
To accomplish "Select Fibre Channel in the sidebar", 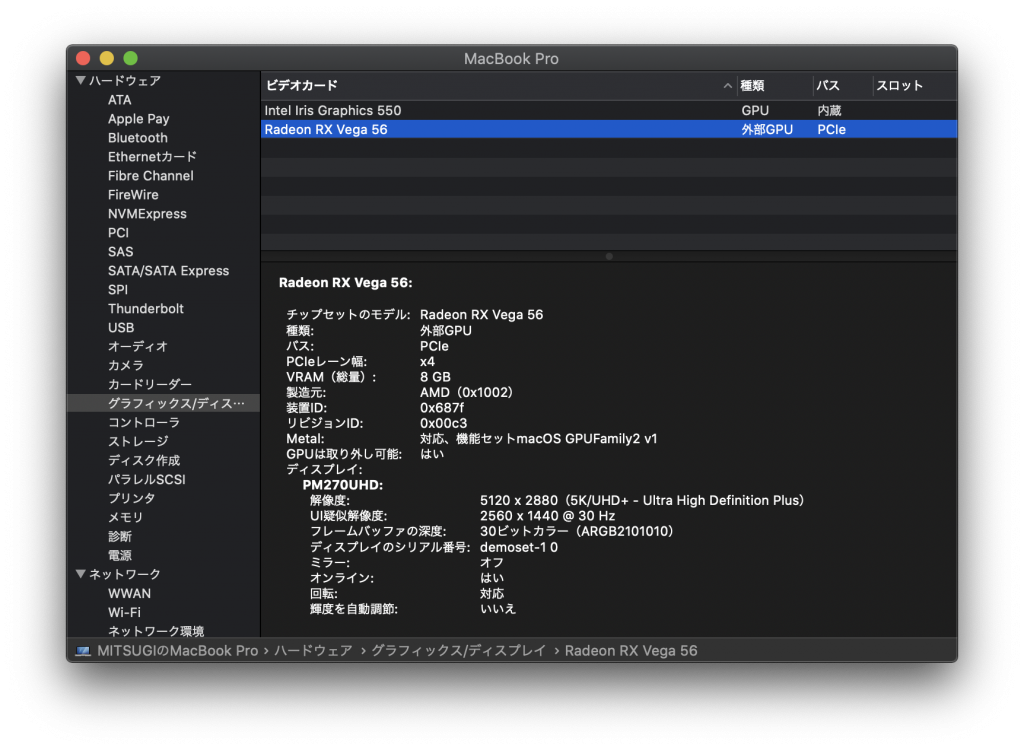I will click(x=151, y=176).
